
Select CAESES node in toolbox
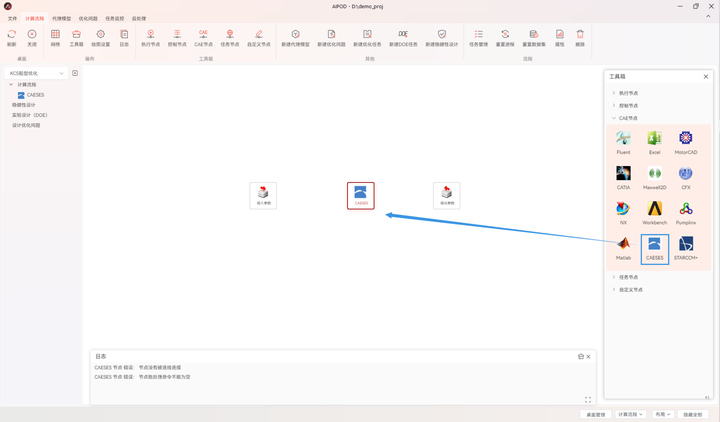655,249
